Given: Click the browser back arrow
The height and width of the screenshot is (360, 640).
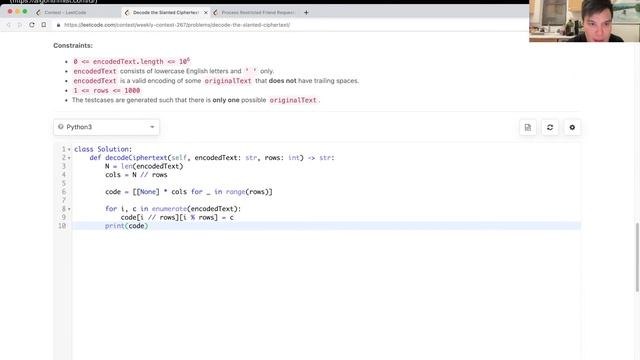Looking at the screenshot, I should (9, 25).
